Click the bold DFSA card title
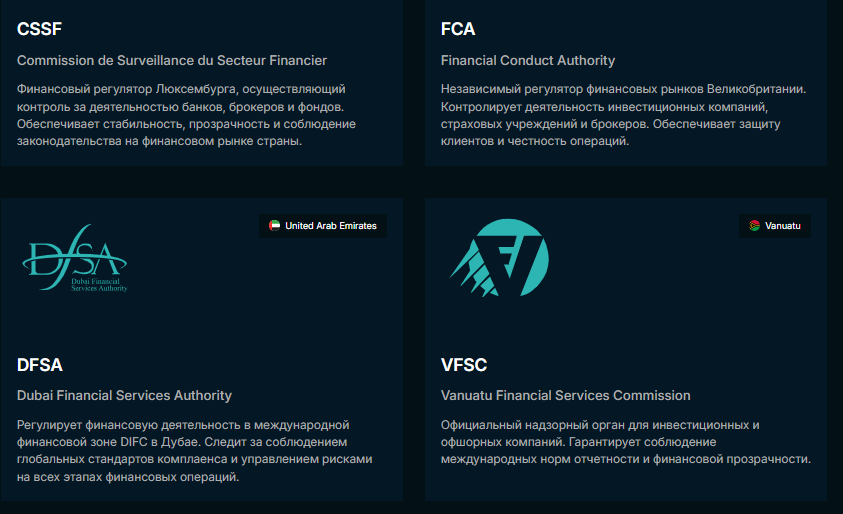This screenshot has width=843, height=514. [x=40, y=365]
